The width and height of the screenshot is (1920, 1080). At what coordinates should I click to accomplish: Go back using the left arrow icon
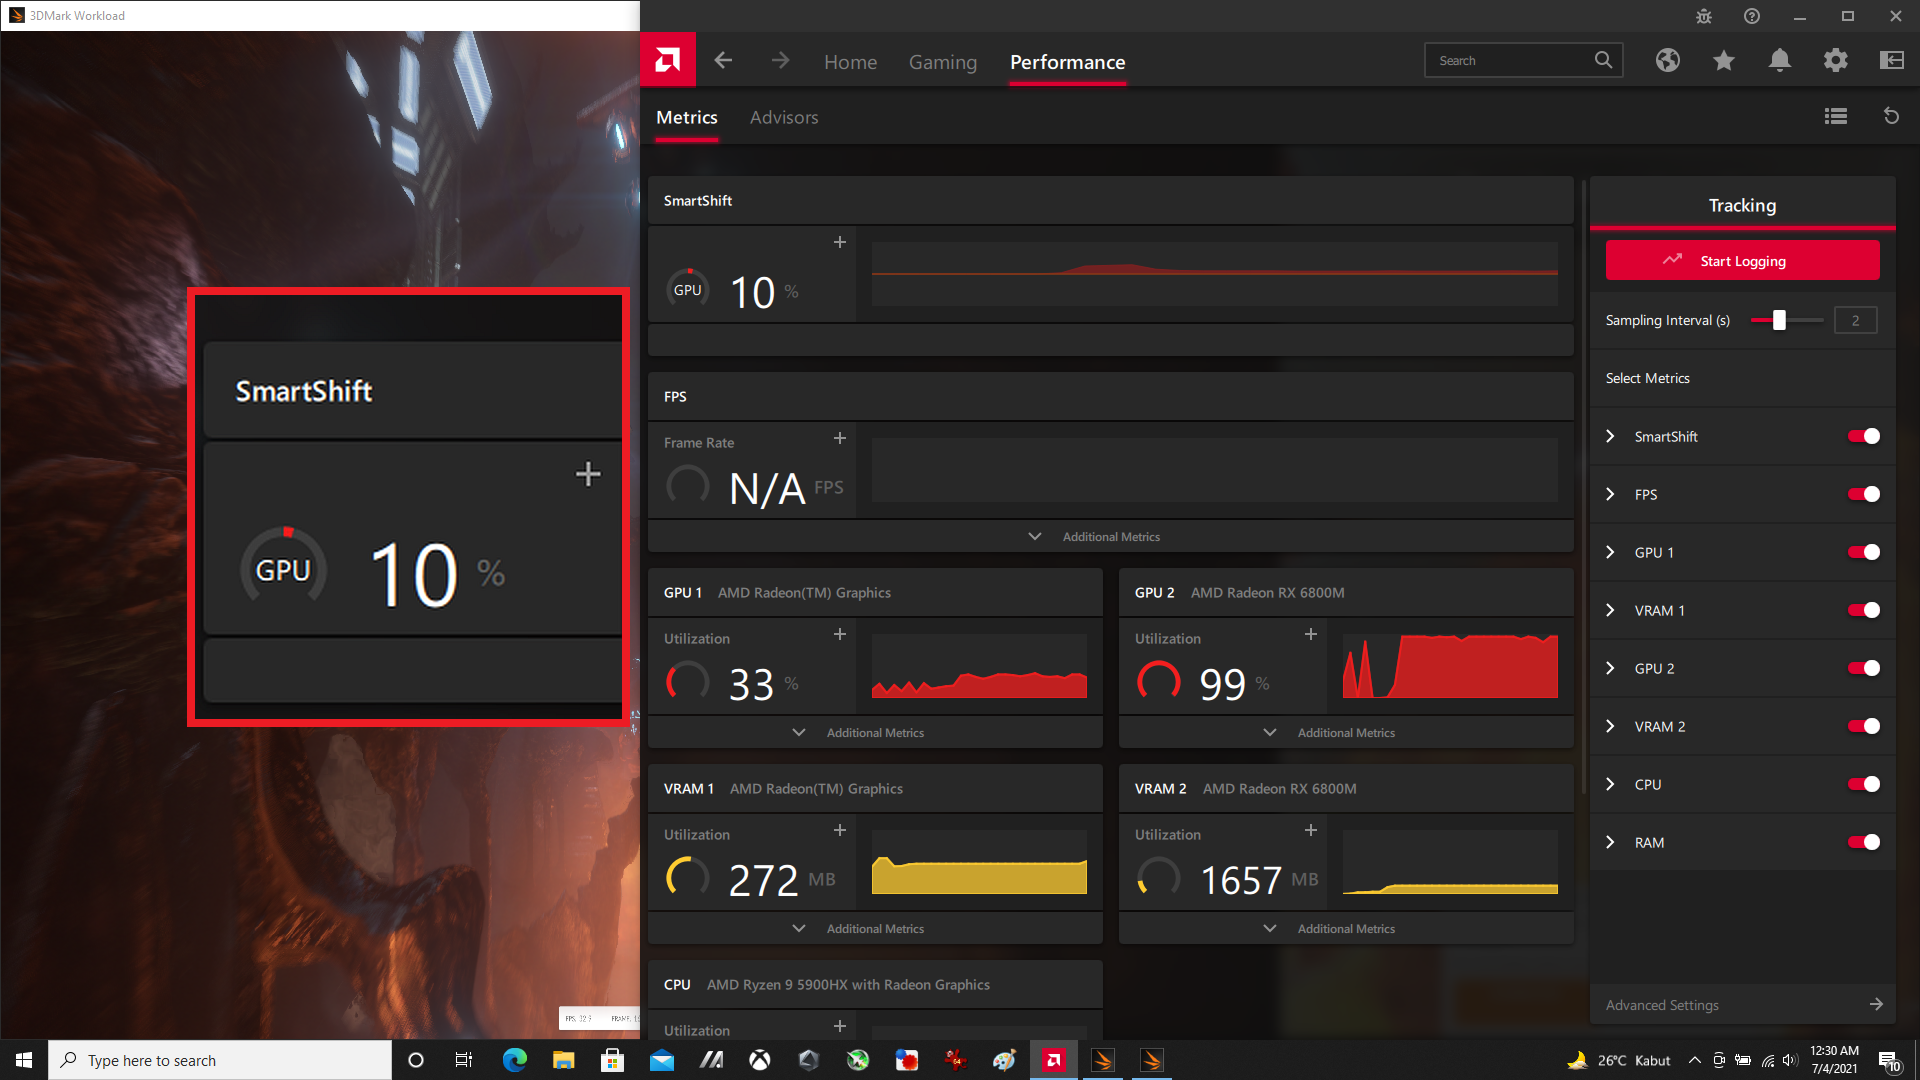(x=723, y=61)
